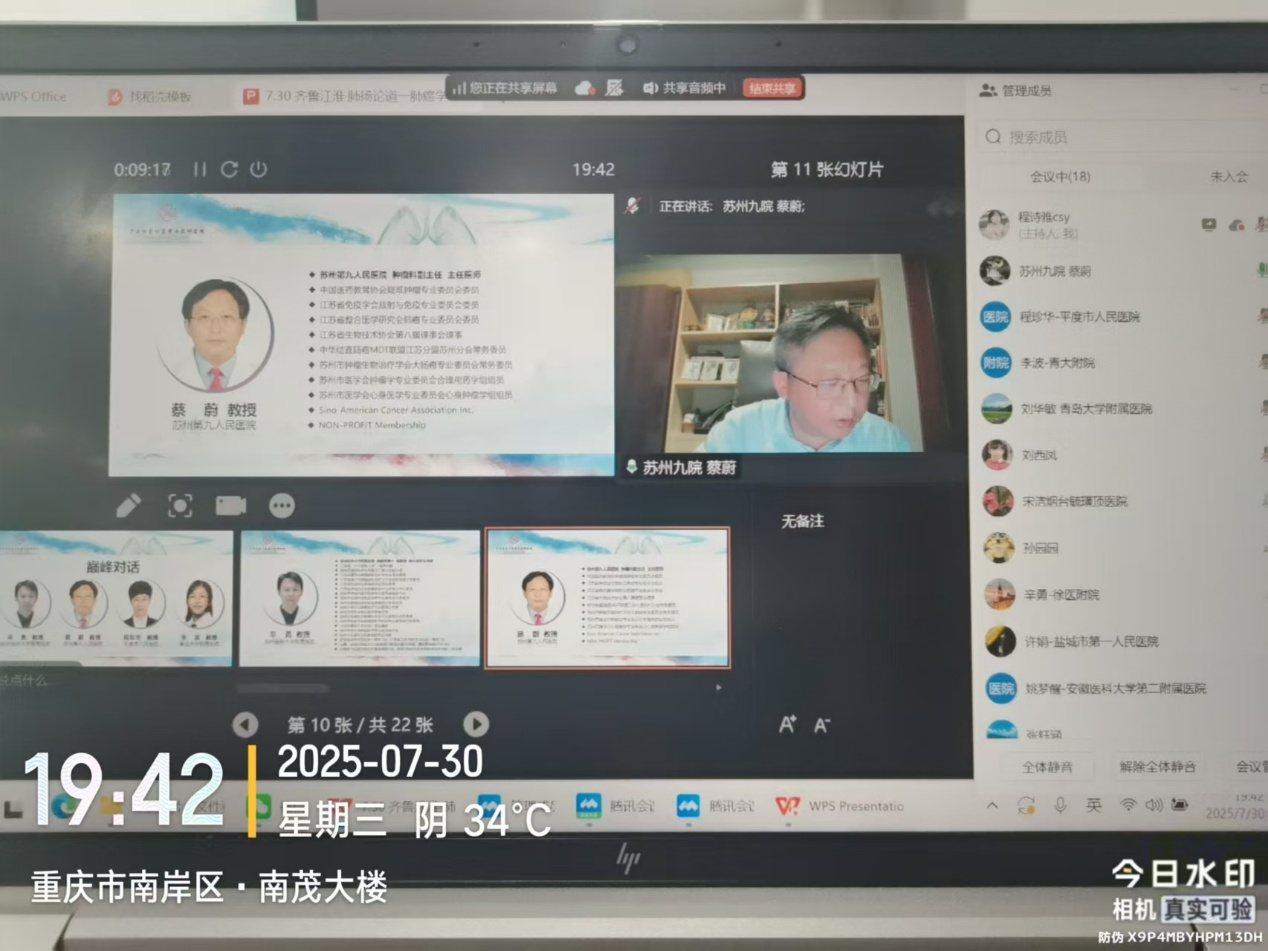Click the restart slideshow icon
This screenshot has width=1268, height=951.
(229, 169)
